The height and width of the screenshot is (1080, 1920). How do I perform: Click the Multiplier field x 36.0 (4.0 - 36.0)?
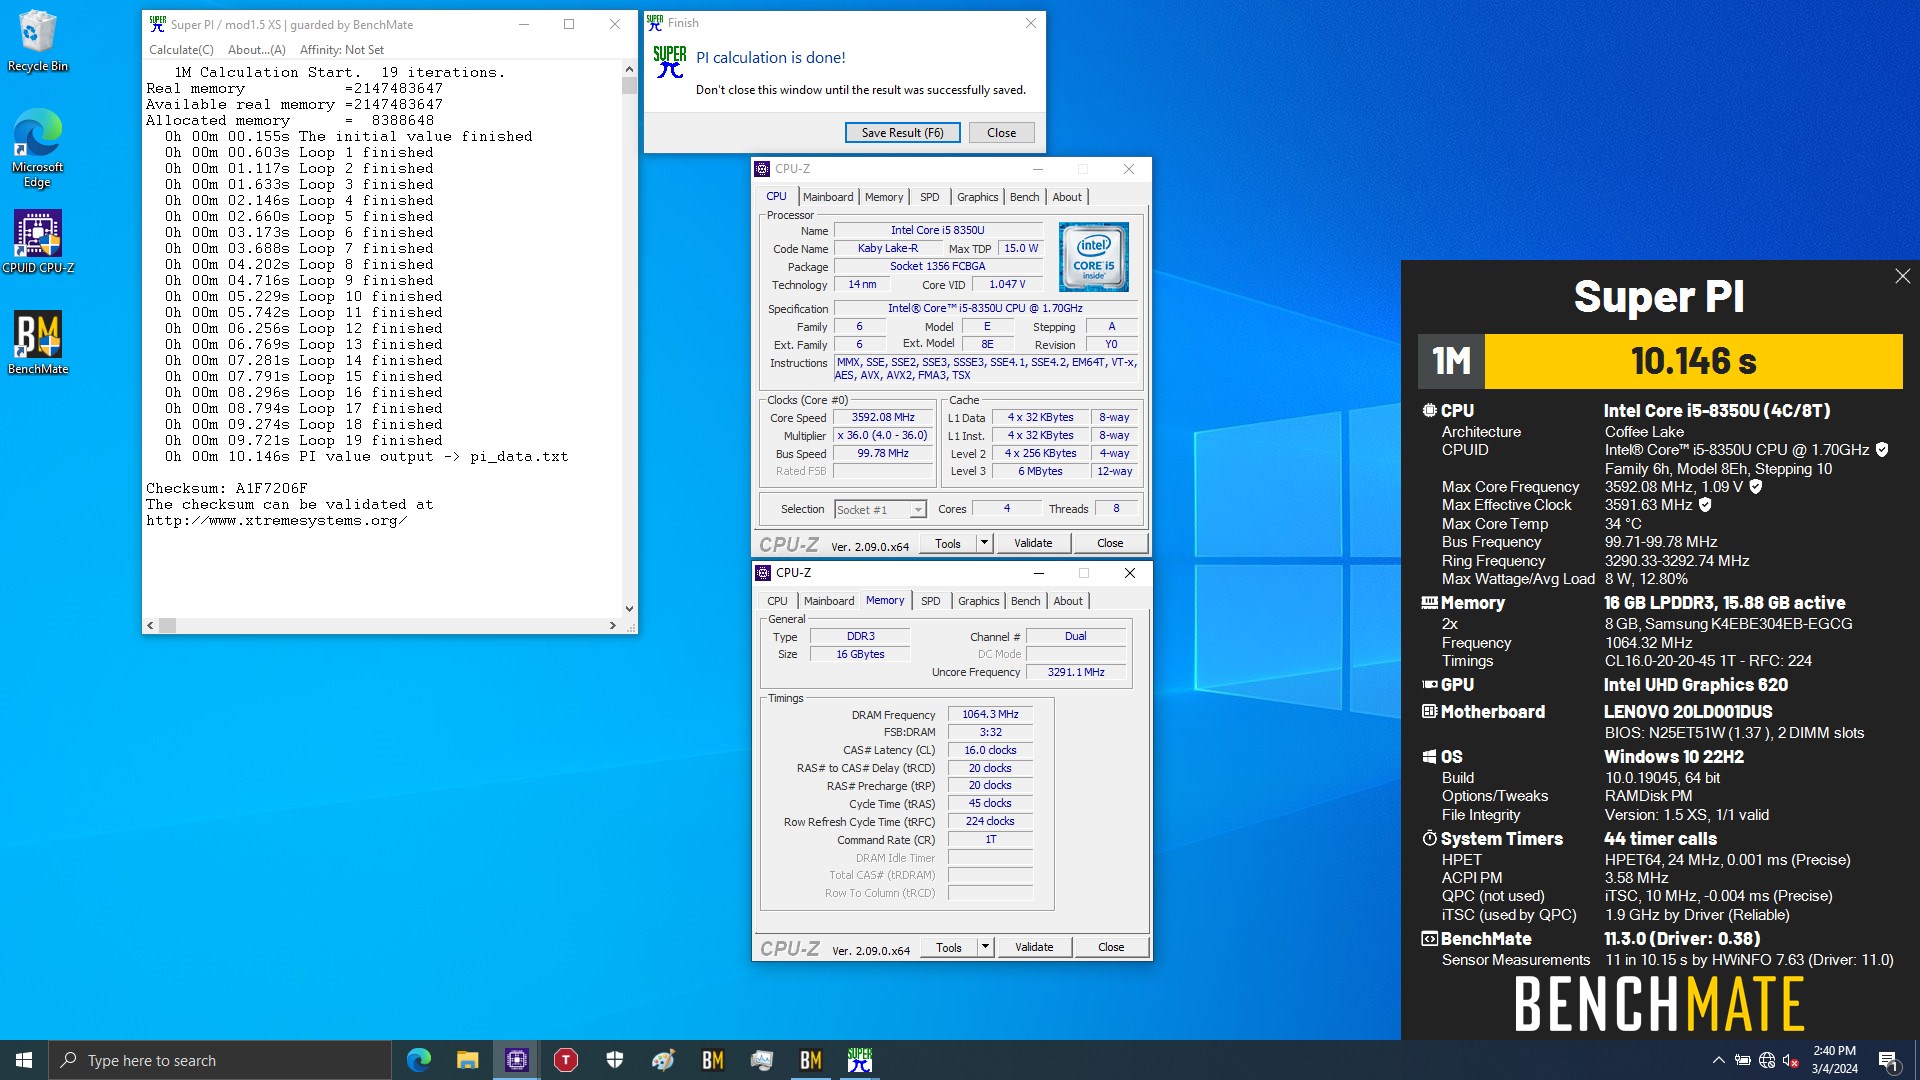[x=883, y=436]
